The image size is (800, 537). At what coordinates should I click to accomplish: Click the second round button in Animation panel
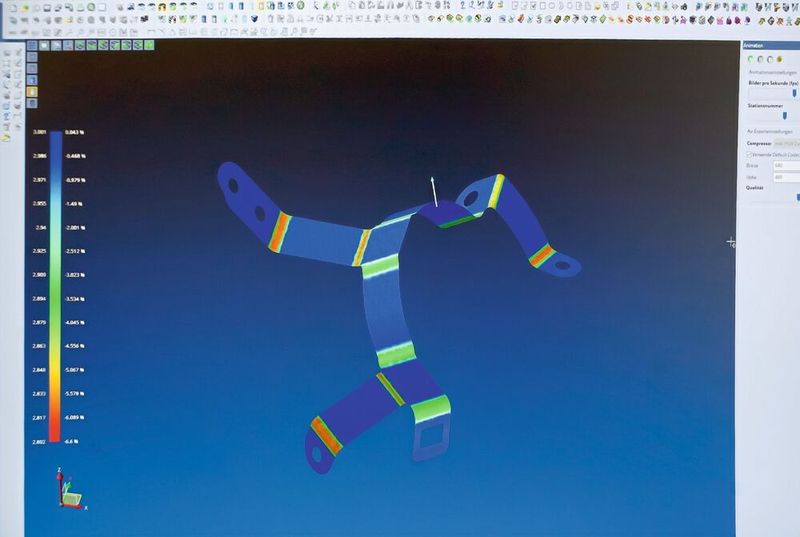[760, 59]
